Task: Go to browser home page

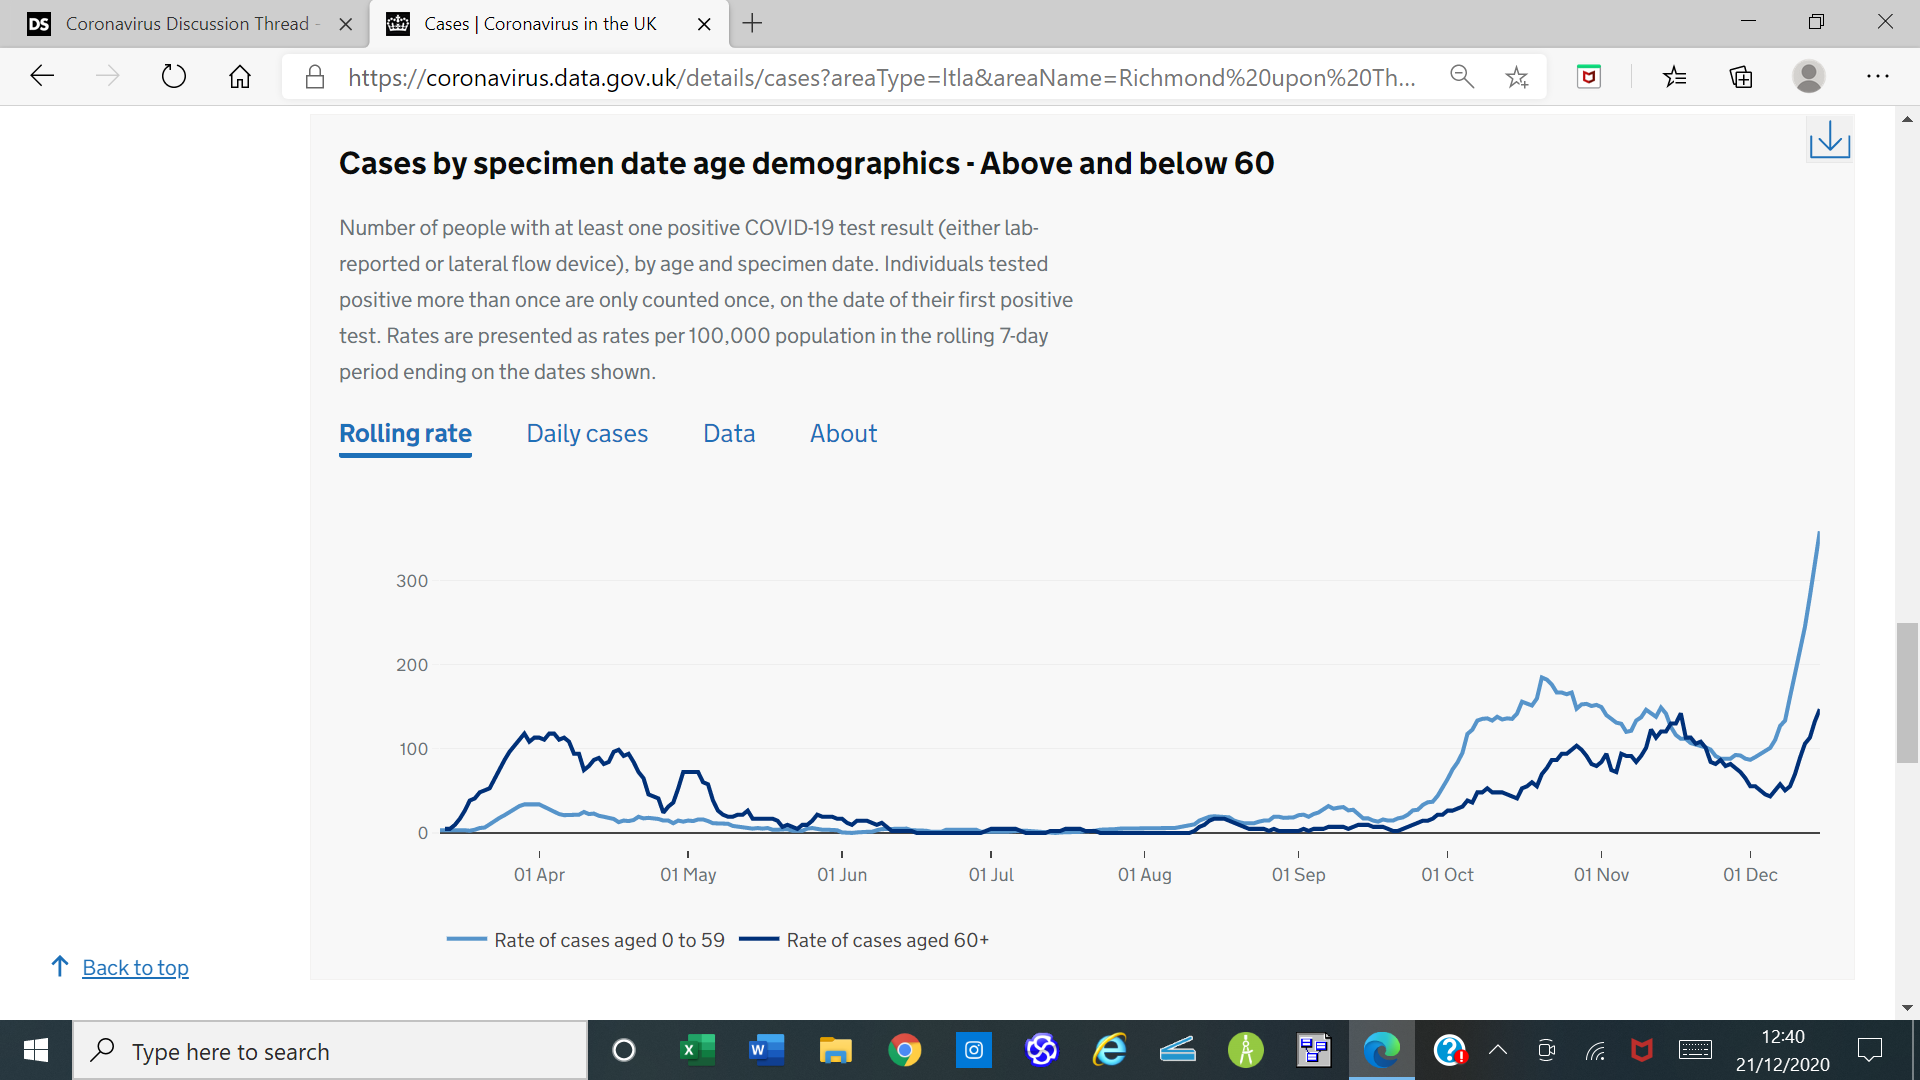Action: pos(240,77)
